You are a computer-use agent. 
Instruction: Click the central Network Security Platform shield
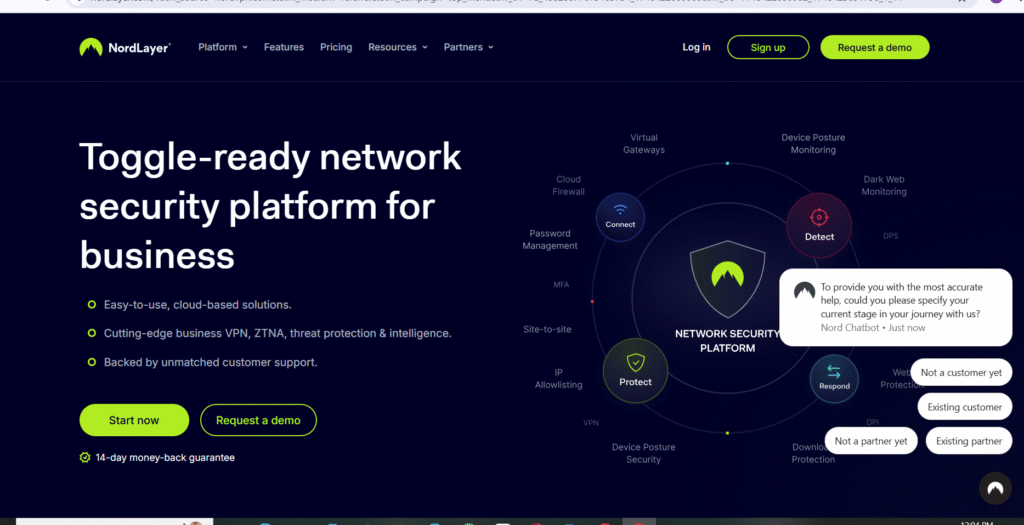coord(728,278)
